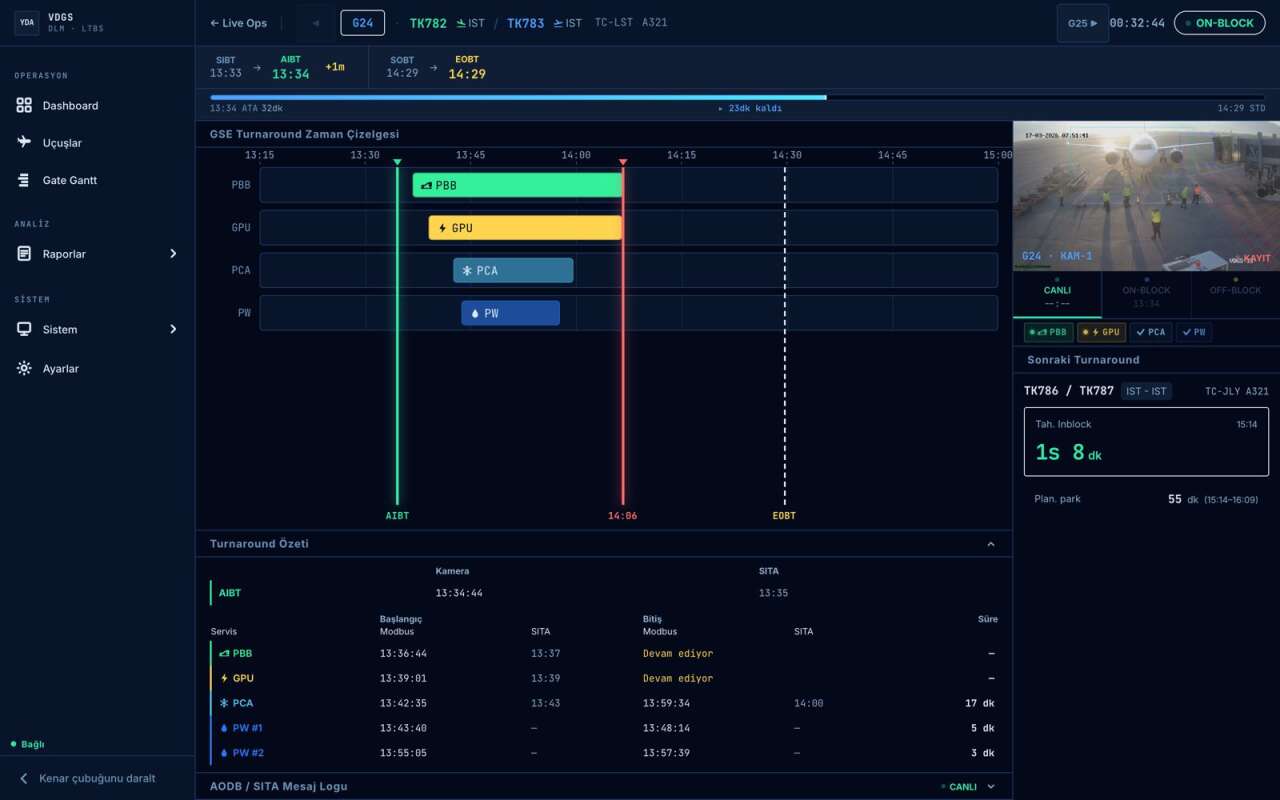Click the turnaround progress bar

pyautogui.click(x=737, y=97)
